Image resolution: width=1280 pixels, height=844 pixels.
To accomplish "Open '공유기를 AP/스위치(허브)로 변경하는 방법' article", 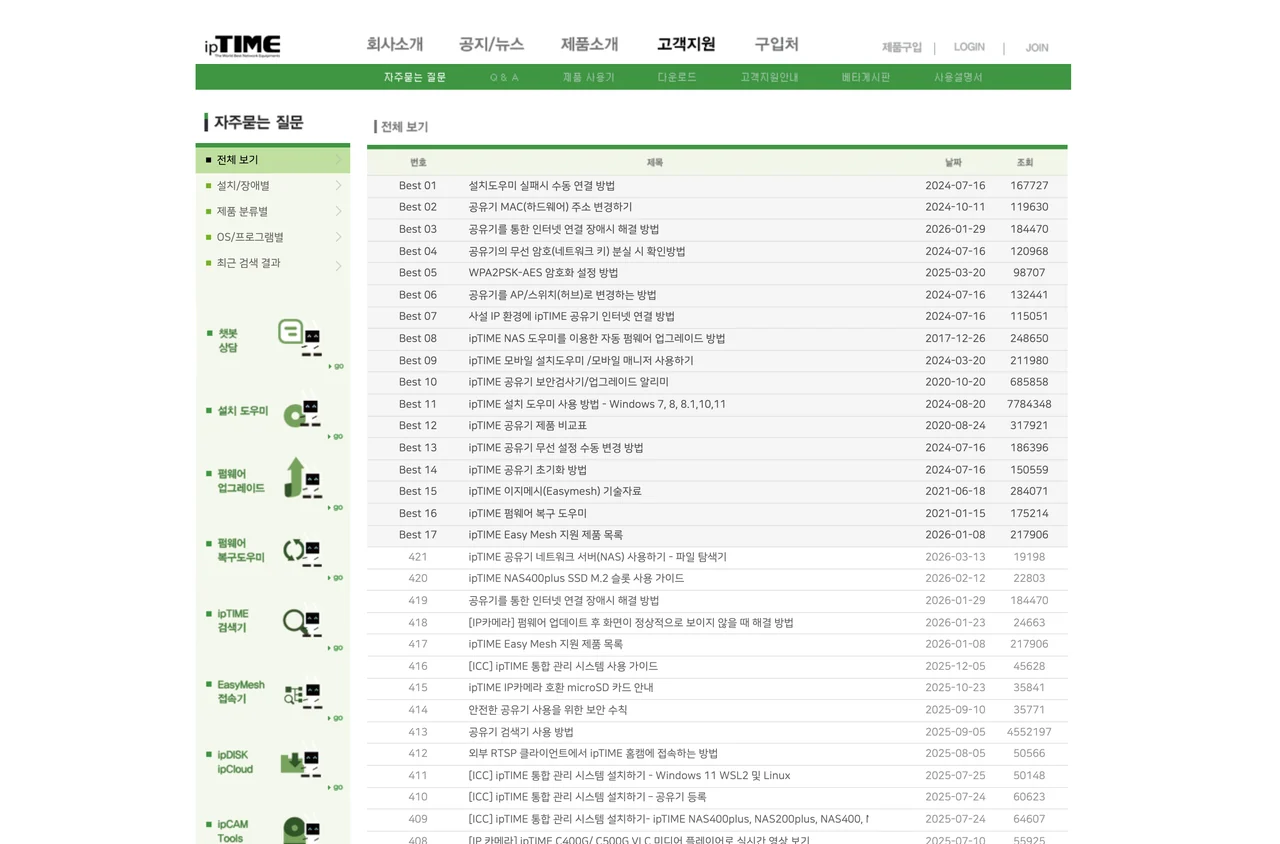I will pos(562,295).
